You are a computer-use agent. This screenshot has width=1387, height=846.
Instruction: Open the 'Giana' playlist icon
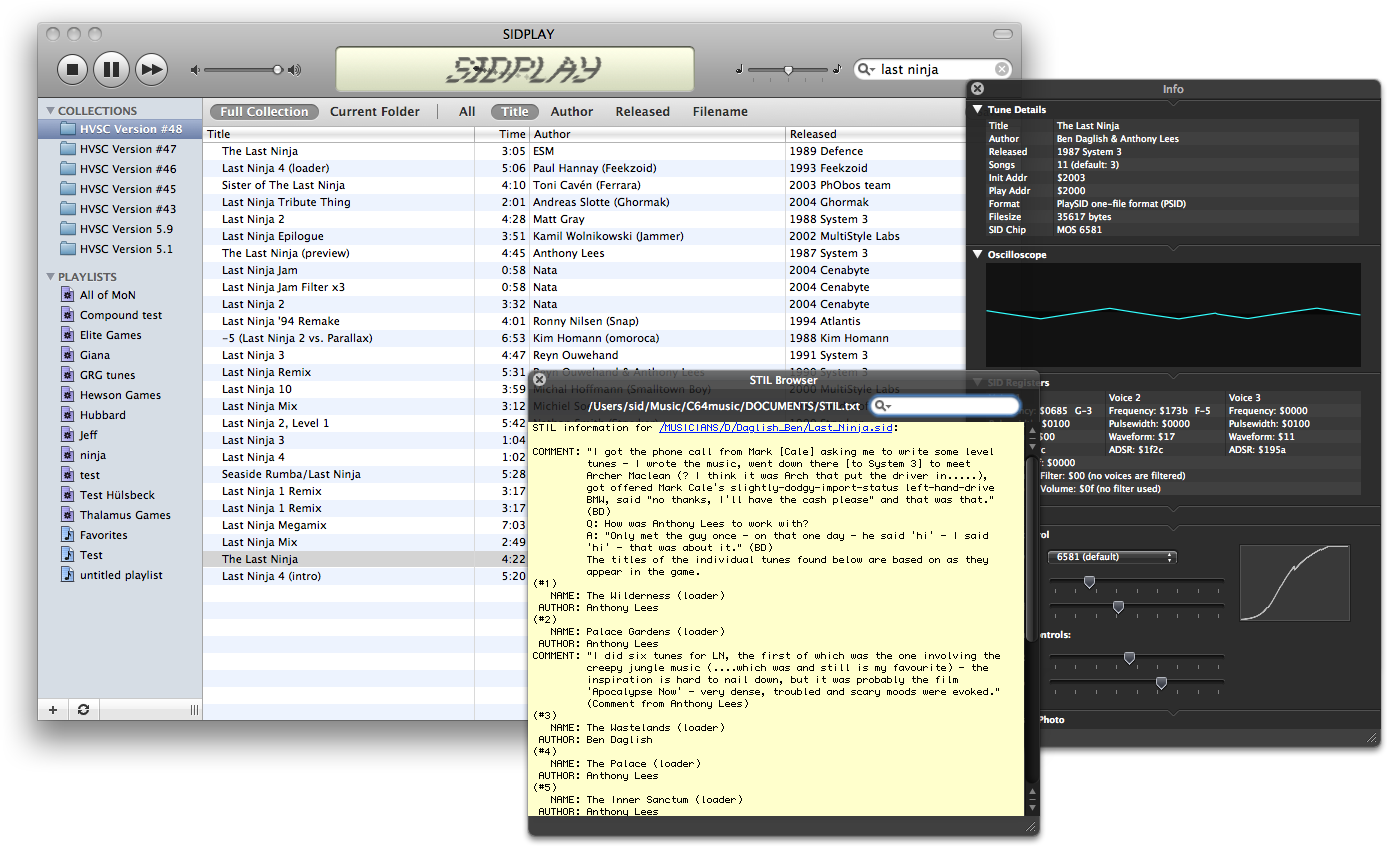(68, 355)
